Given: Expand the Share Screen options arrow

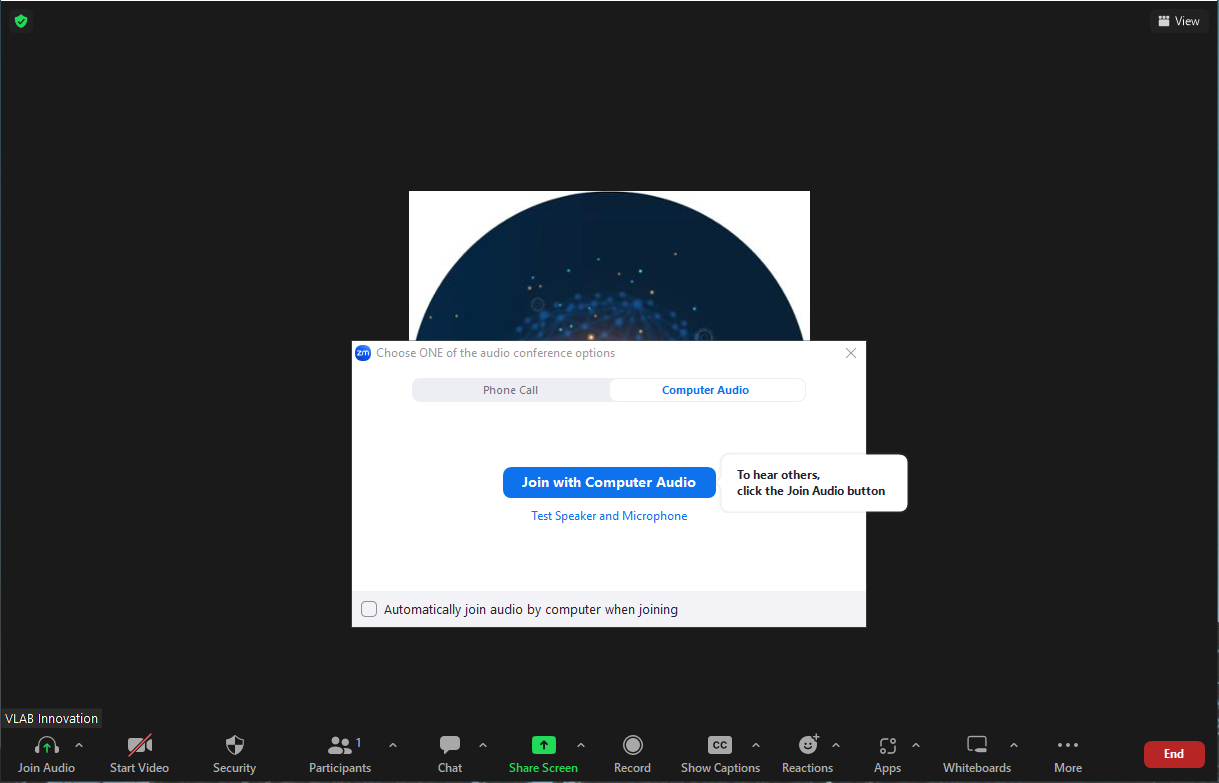Looking at the screenshot, I should 581,745.
